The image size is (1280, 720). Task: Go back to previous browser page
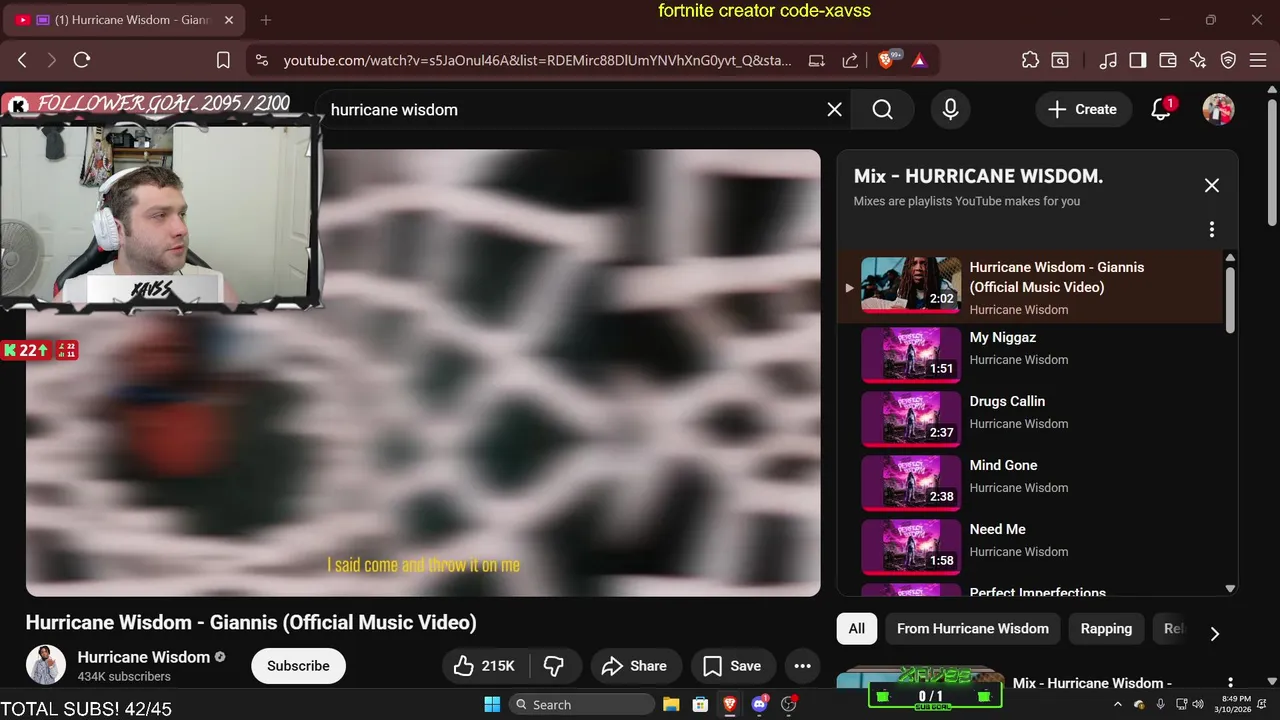coord(22,60)
